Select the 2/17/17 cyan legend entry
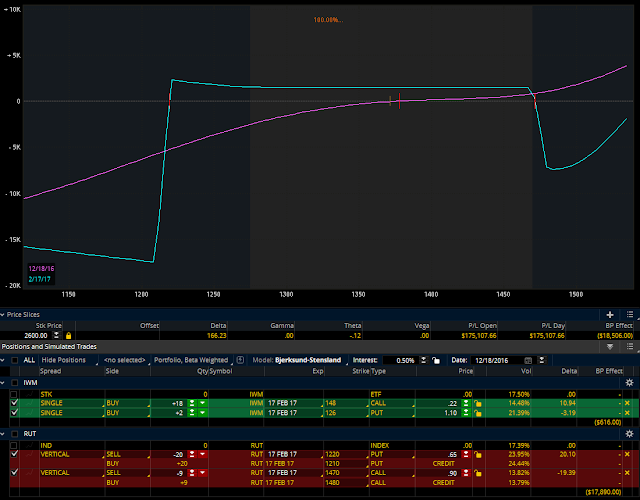Image resolution: width=640 pixels, height=500 pixels. pos(40,279)
